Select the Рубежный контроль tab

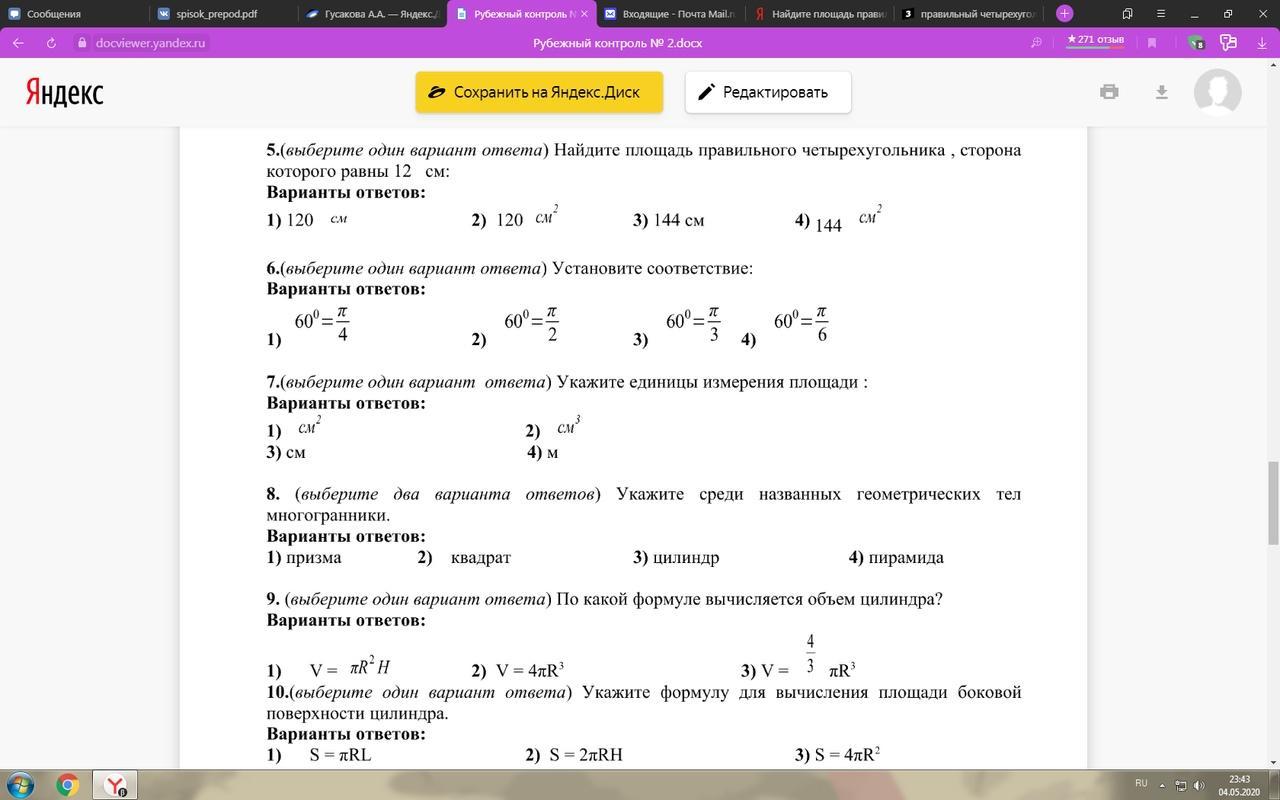[521, 14]
